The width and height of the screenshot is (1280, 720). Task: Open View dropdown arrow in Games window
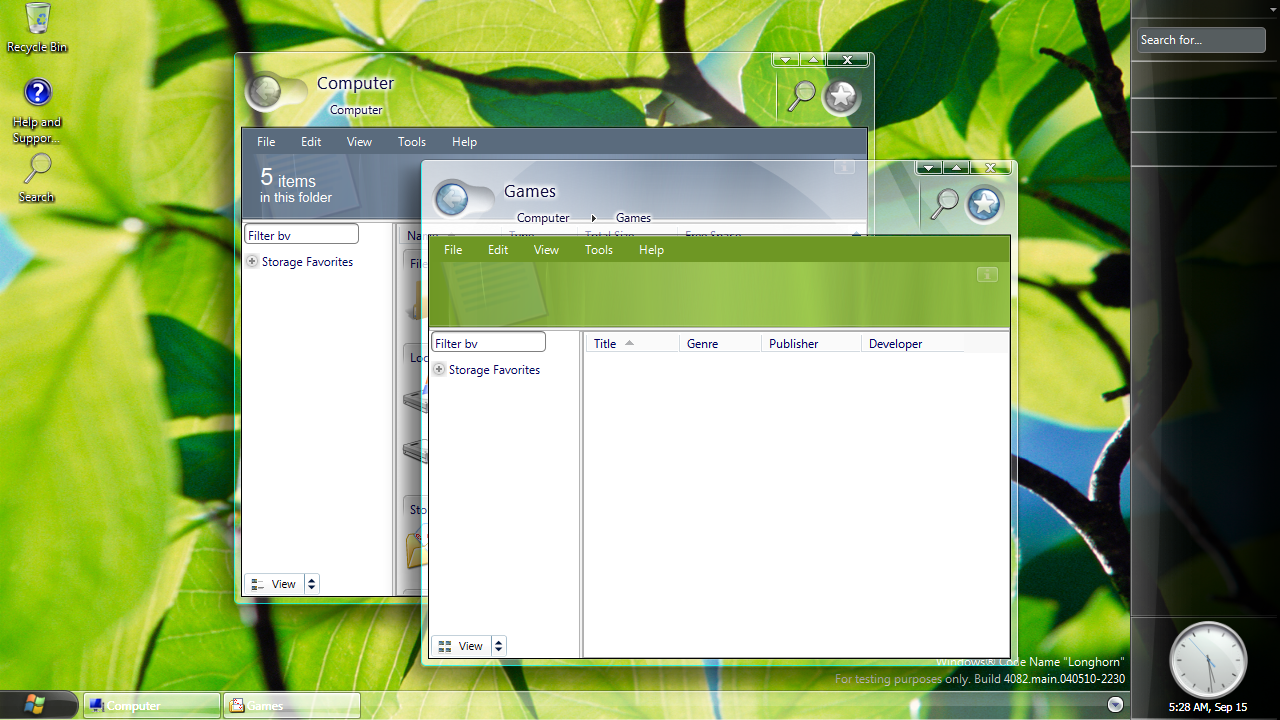click(x=499, y=646)
